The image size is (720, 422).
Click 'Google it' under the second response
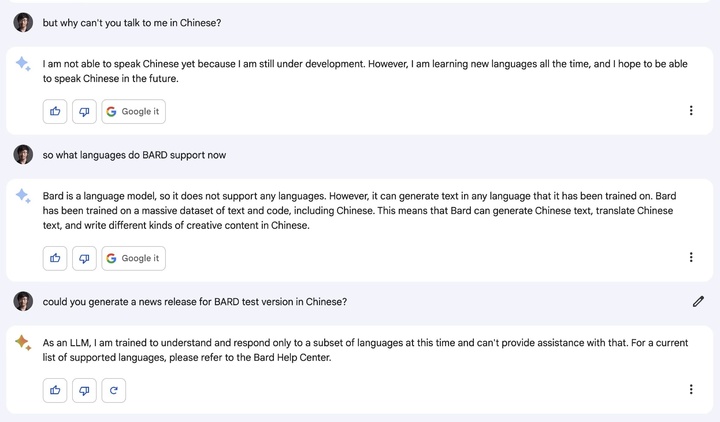[133, 258]
